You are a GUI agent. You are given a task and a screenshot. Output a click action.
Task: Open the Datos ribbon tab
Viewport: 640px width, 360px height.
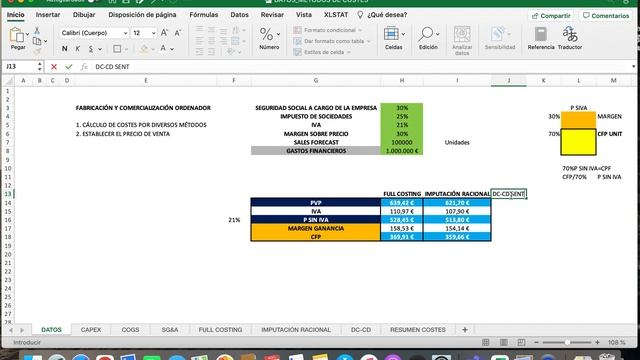[239, 15]
